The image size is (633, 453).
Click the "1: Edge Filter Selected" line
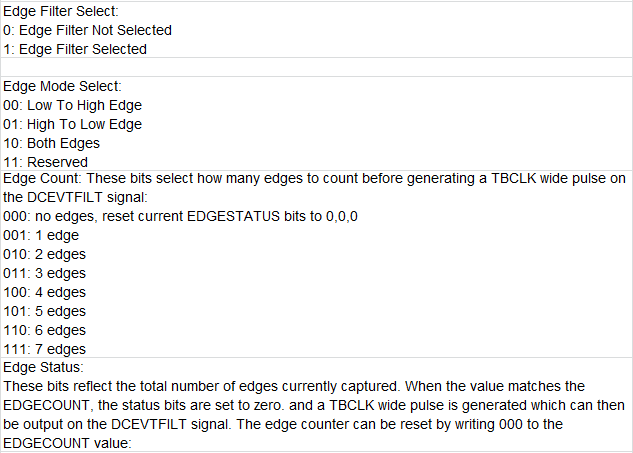click(x=75, y=49)
